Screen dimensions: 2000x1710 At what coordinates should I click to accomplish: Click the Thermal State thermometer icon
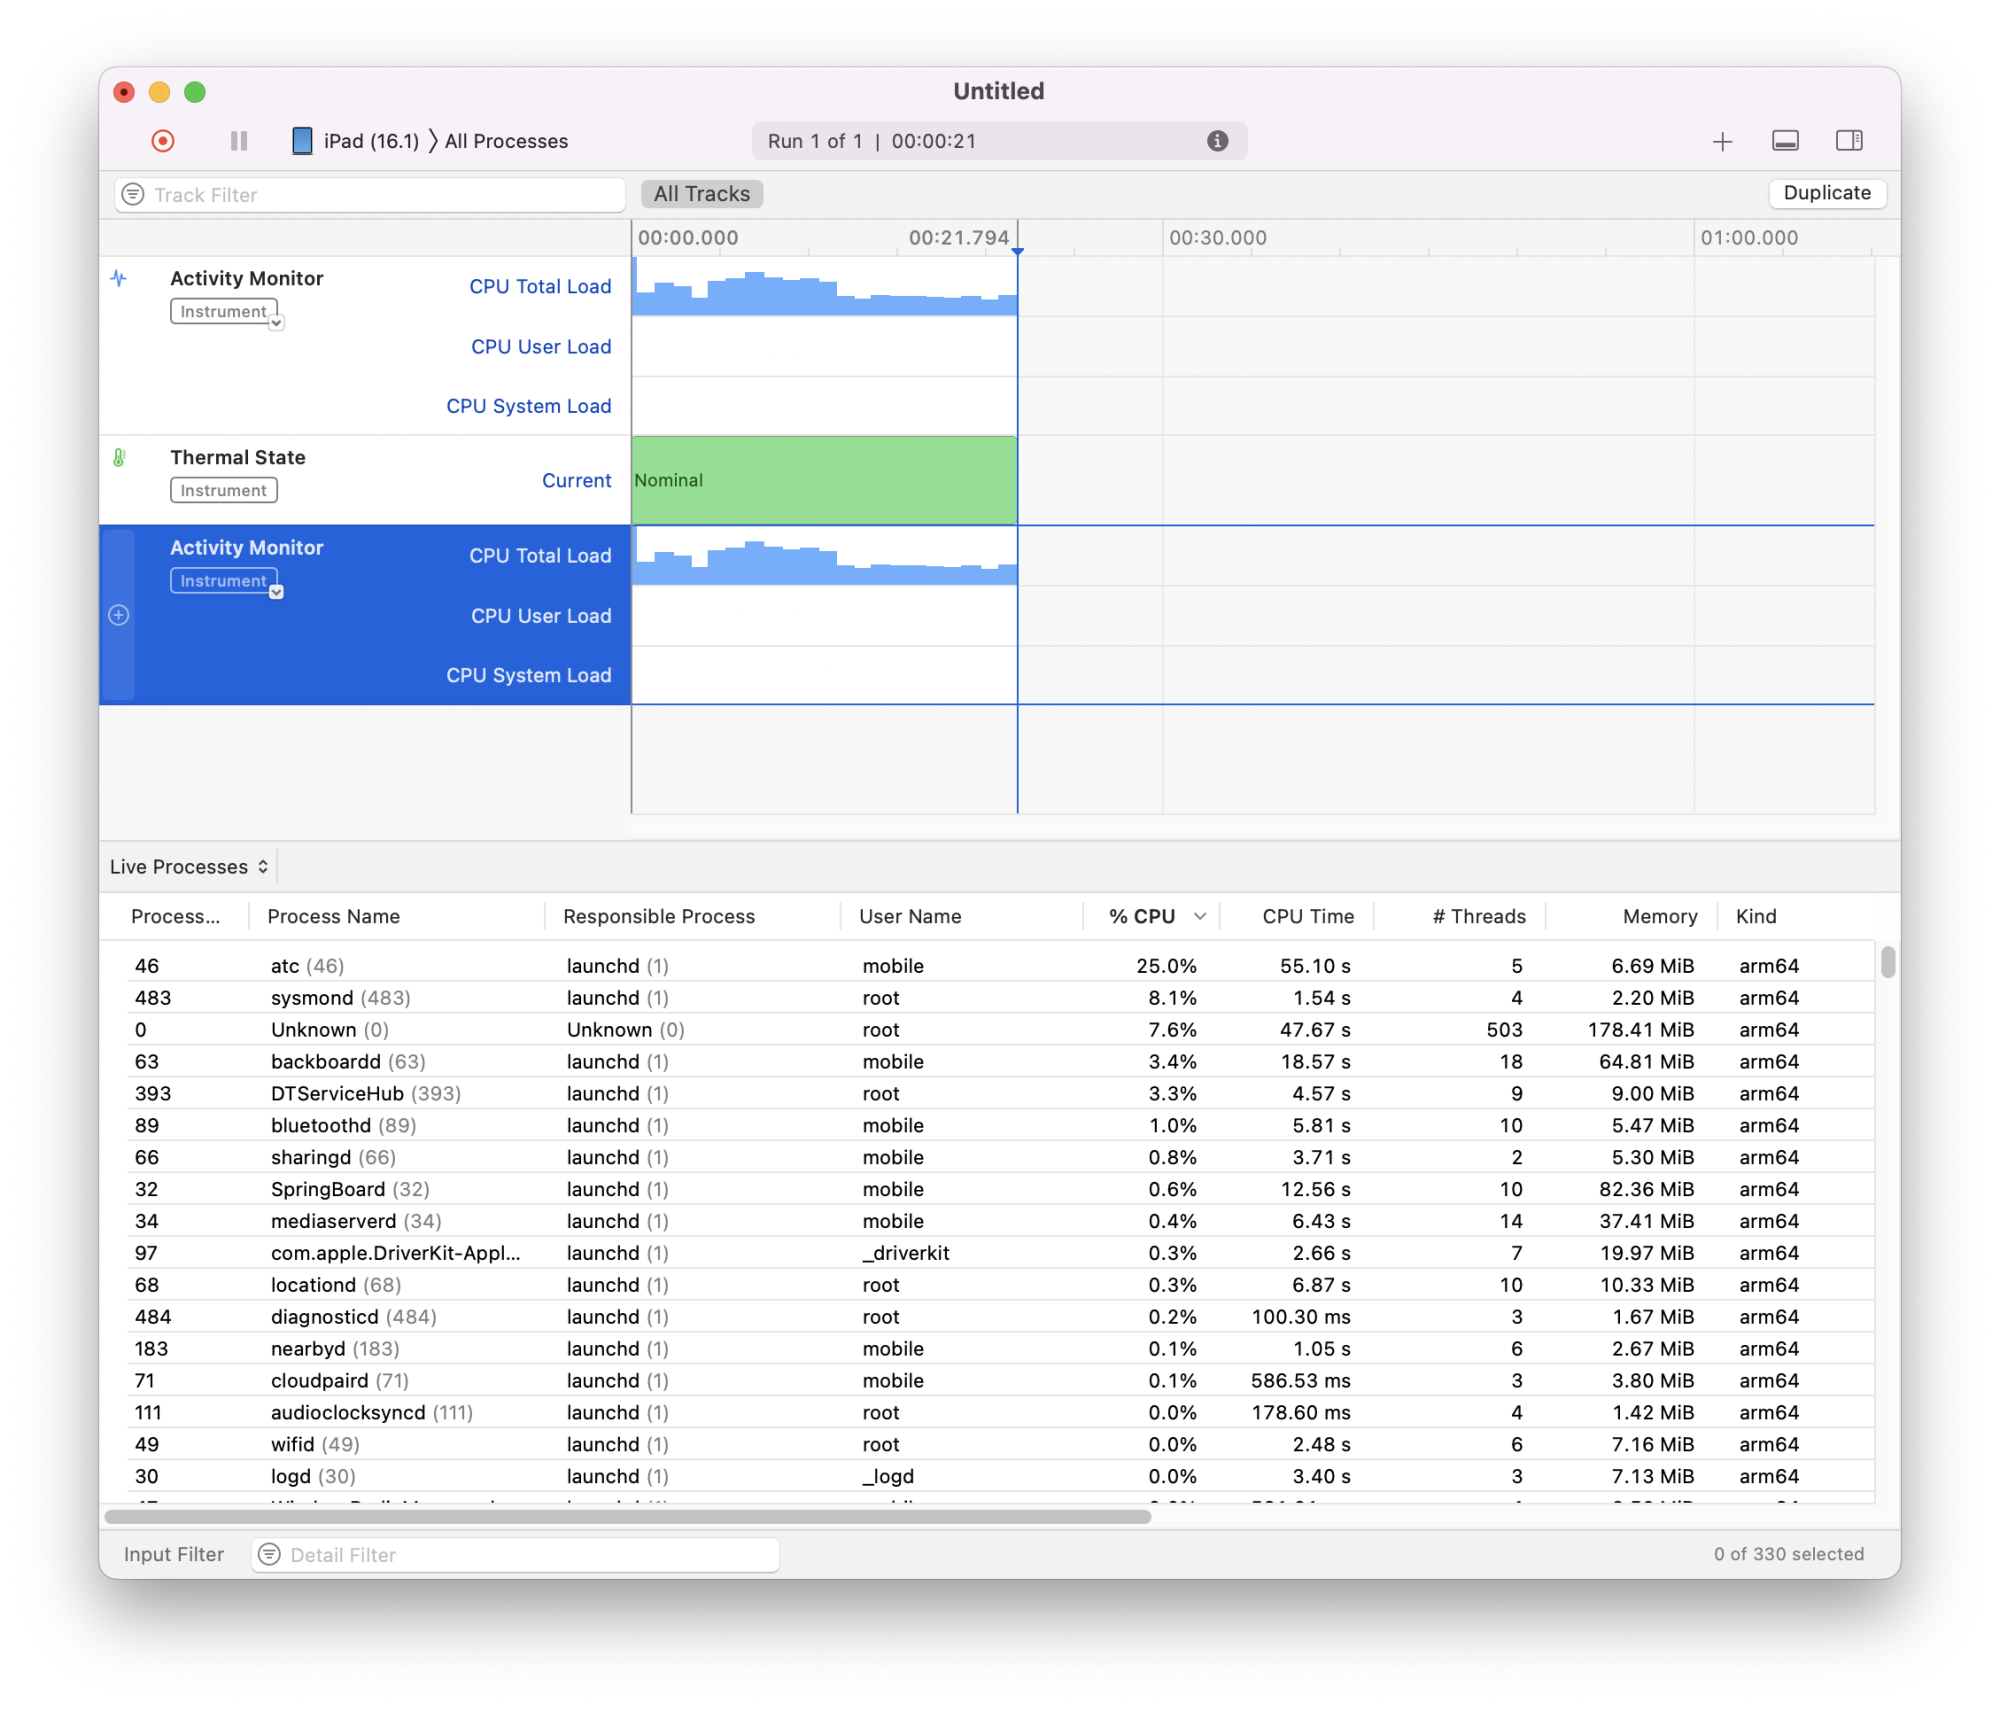119,458
